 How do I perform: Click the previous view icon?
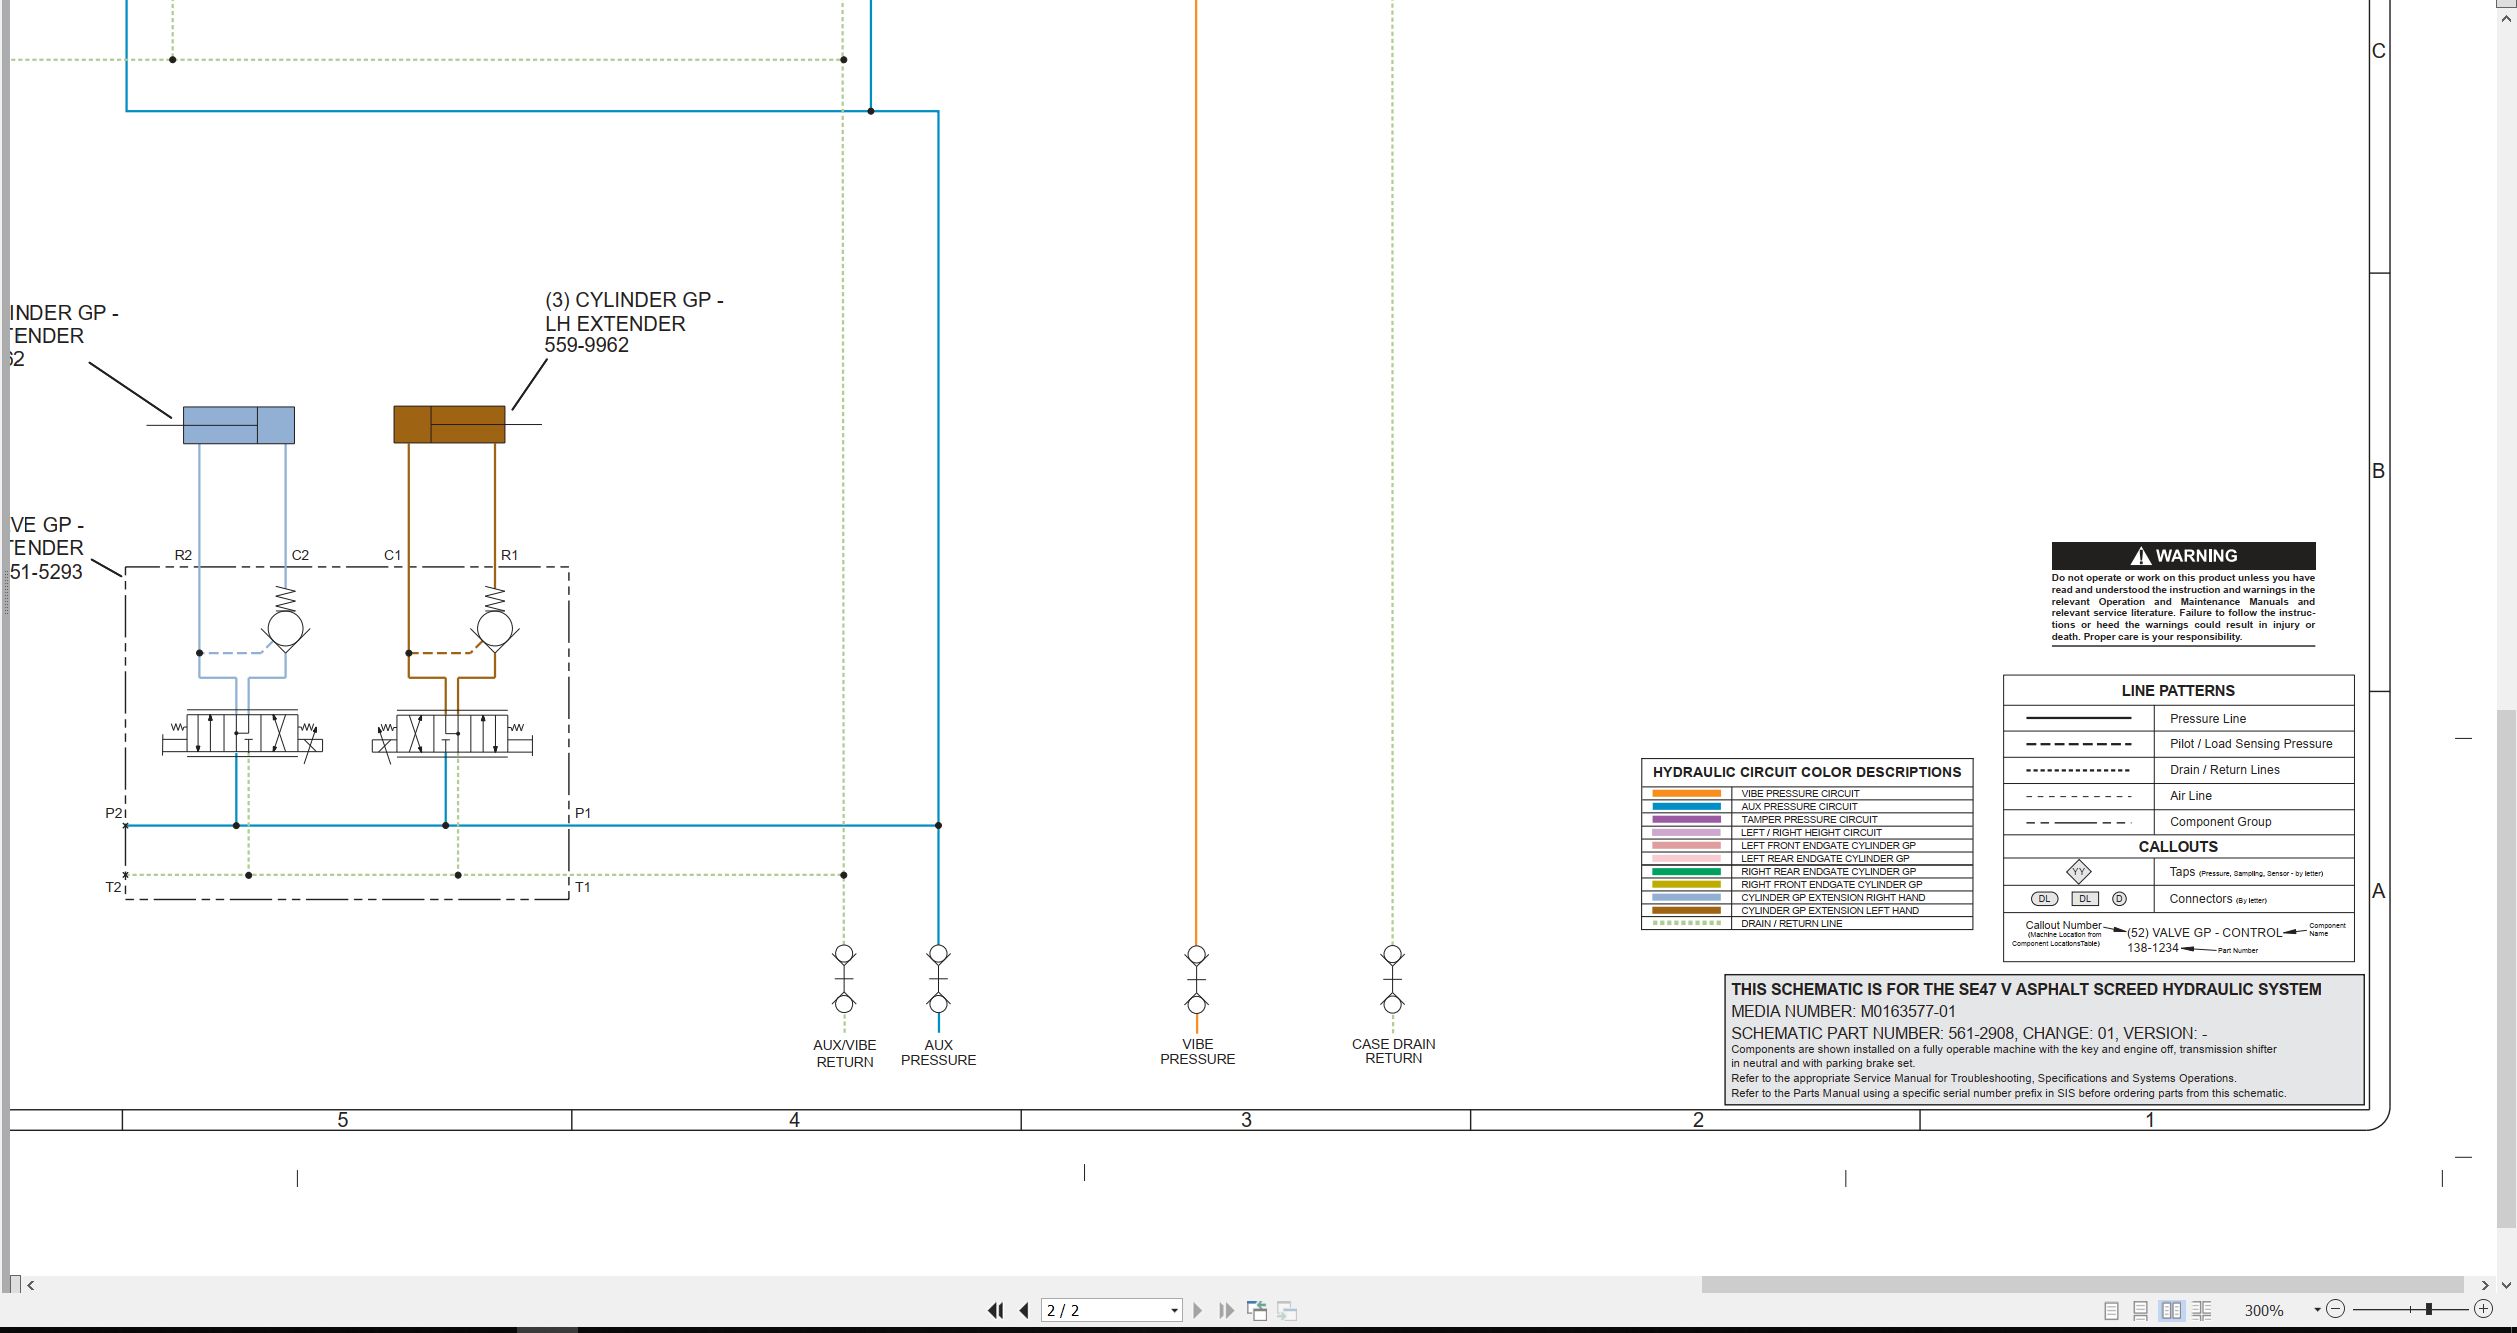point(1257,1310)
